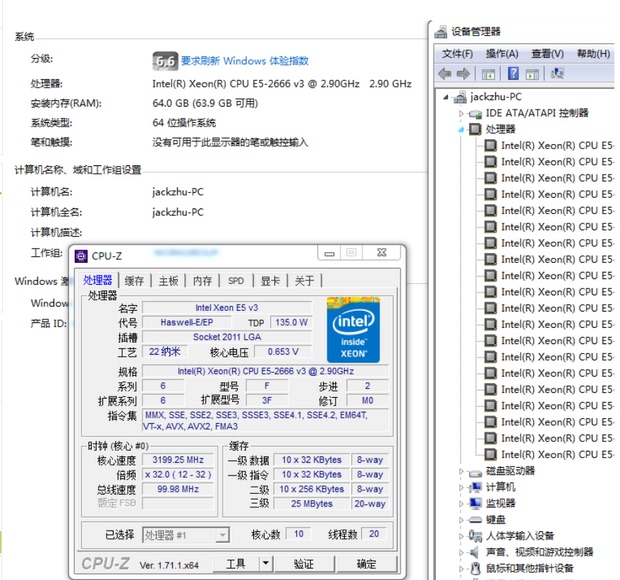Viewport: 620px width, 580px height.
Task: Expand the IDE ATA/ATAPI 控制器 node
Action: [x=461, y=113]
